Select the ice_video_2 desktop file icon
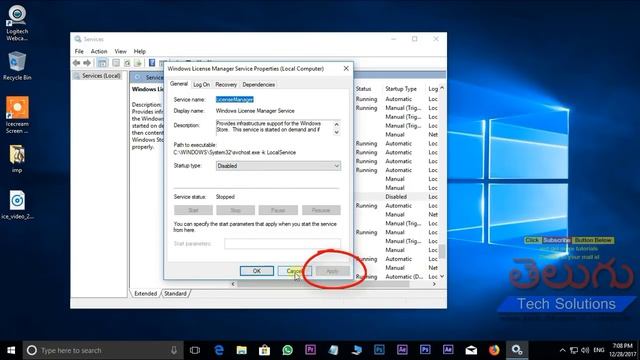The height and width of the screenshot is (360, 640). (x=17, y=205)
